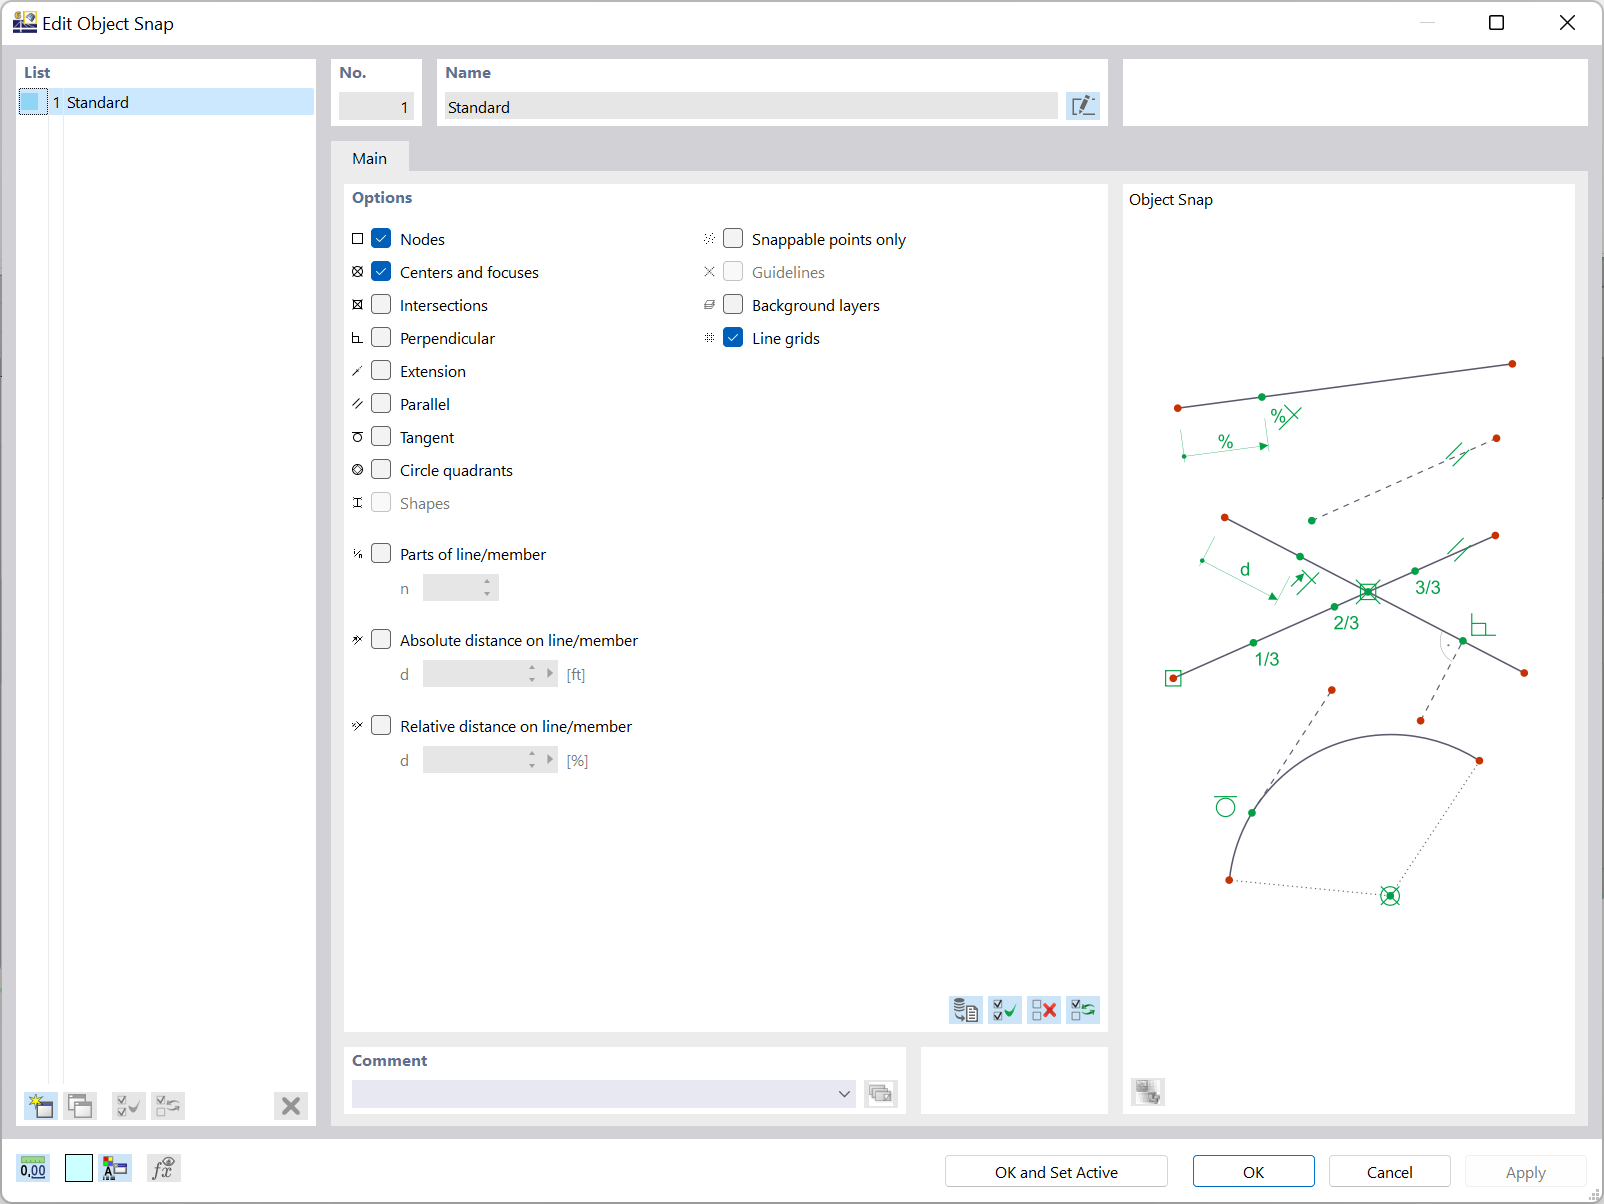This screenshot has height=1204, width=1604.
Task: Click the font/display settings icon at bottom
Action: 116,1168
